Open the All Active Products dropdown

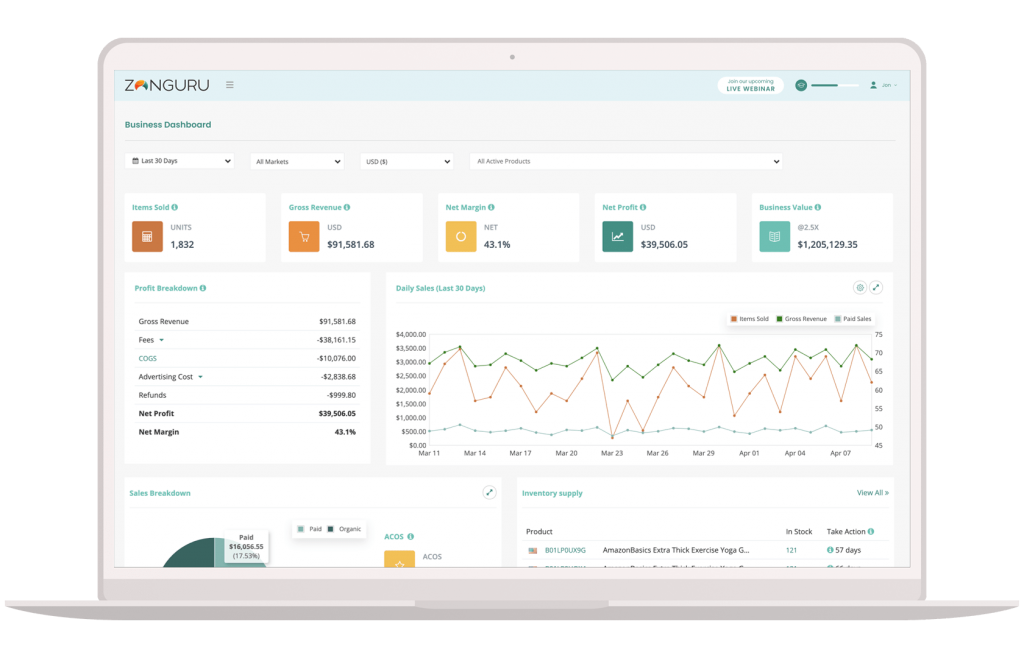point(626,161)
